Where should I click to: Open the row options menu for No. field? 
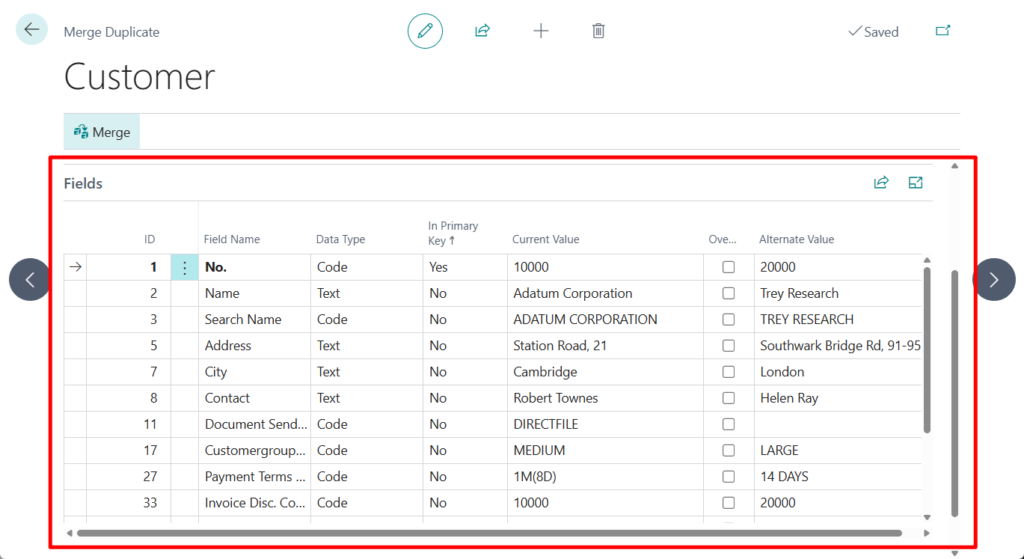click(x=184, y=267)
